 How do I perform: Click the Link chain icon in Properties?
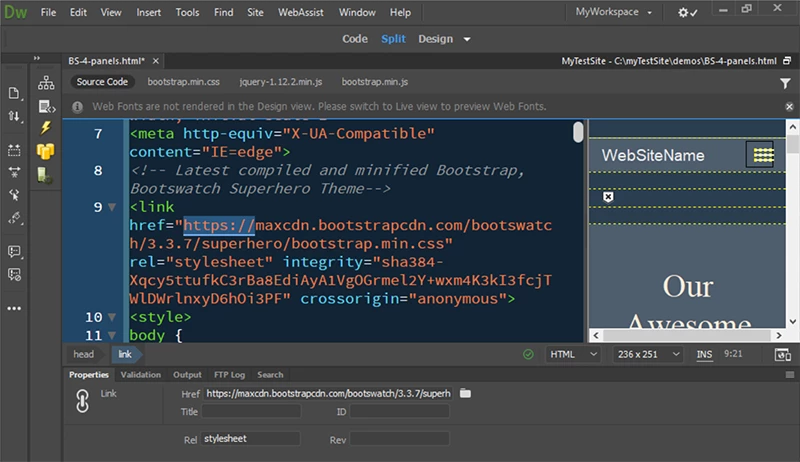82,401
